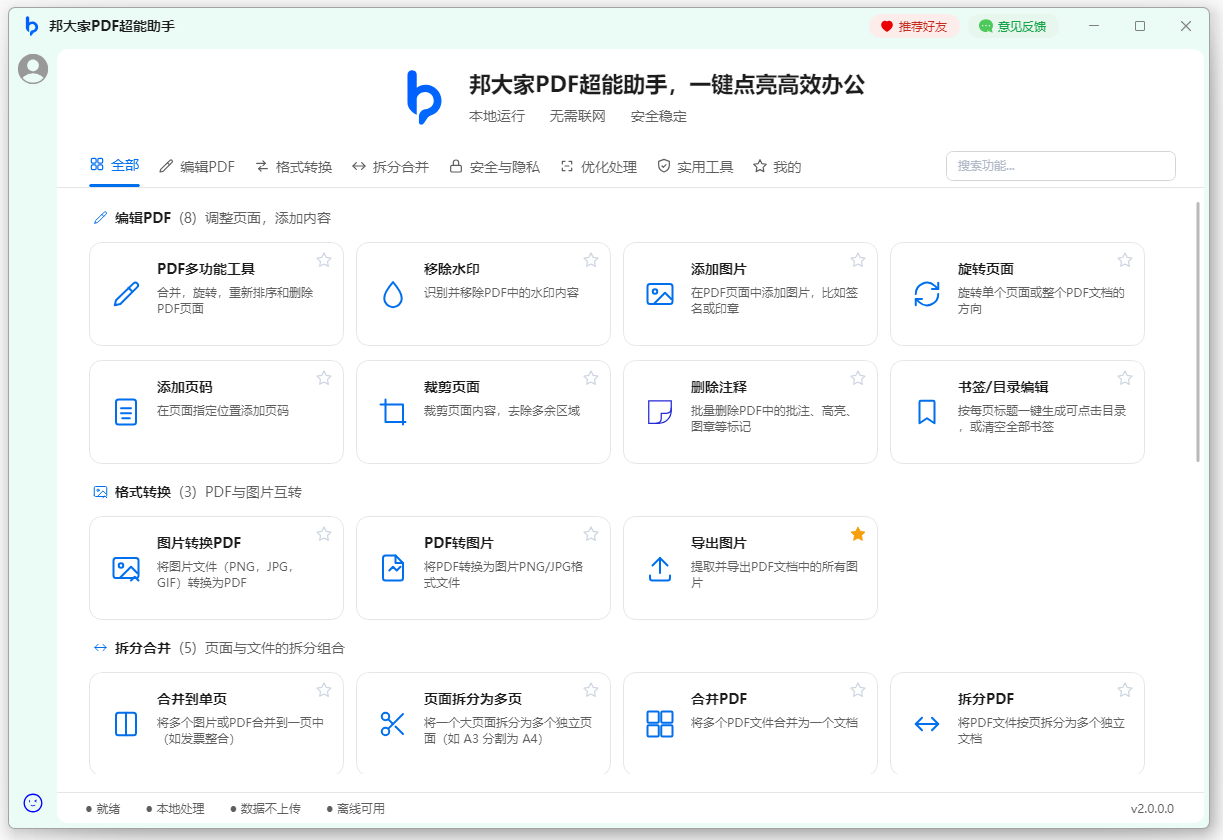Switch to the 优化处理 tab
1223x840 pixels.
(x=598, y=167)
